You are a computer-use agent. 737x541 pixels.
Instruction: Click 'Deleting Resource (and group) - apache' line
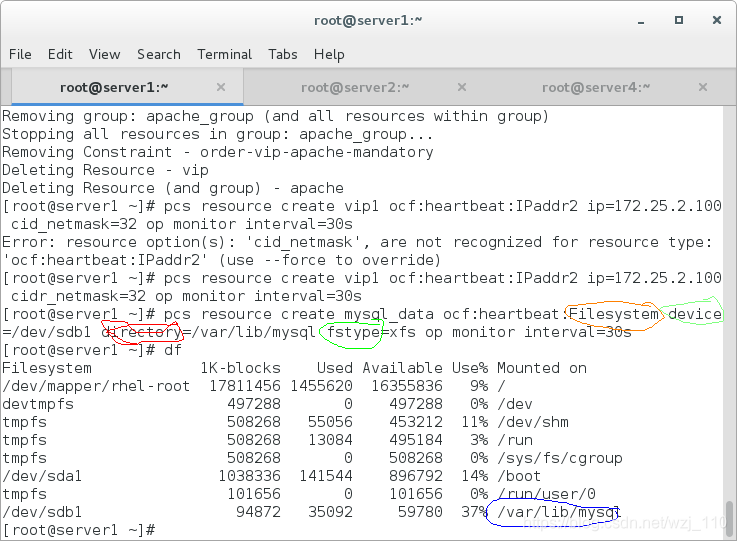(x=173, y=188)
